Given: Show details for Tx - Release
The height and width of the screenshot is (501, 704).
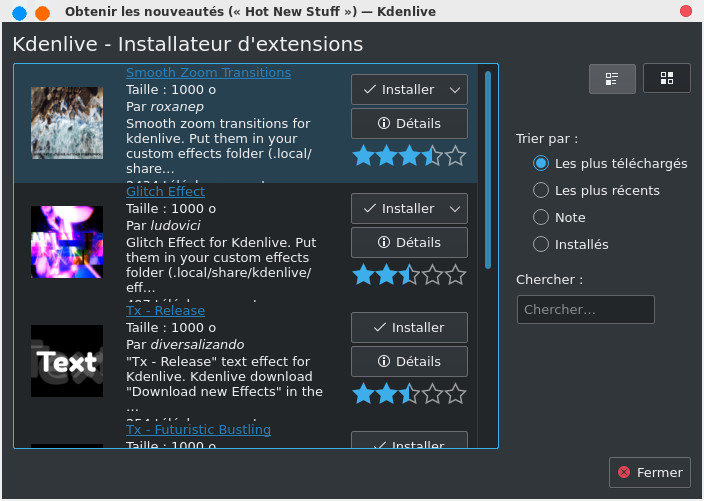Looking at the screenshot, I should (x=409, y=361).
